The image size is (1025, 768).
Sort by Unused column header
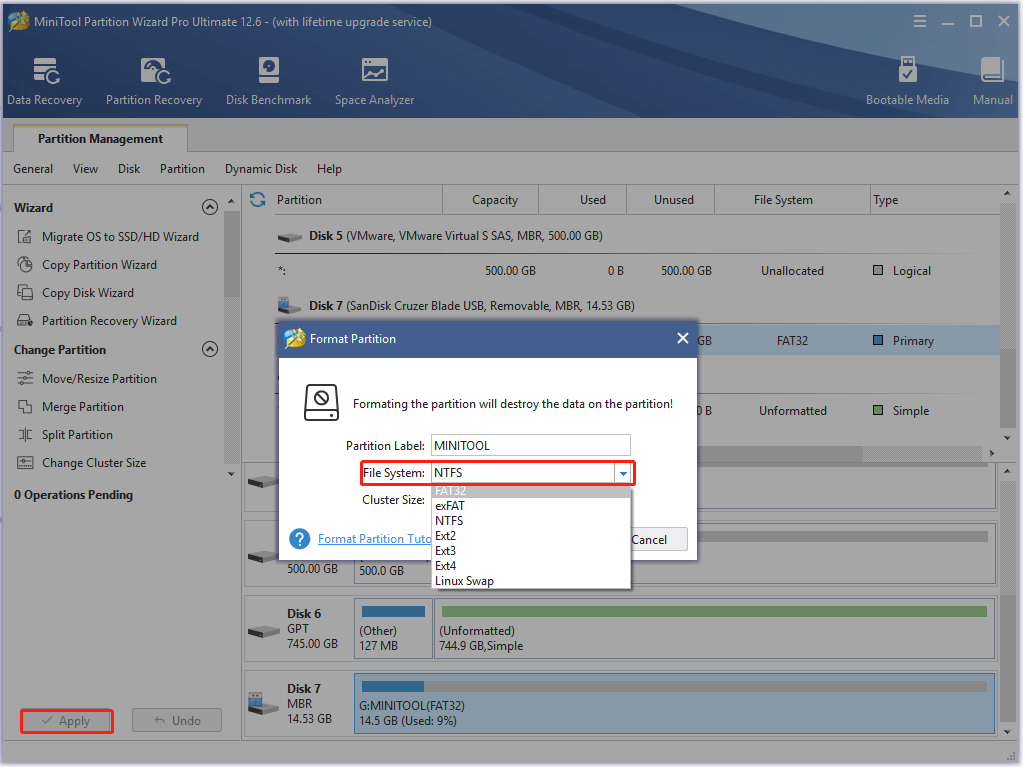pos(671,199)
